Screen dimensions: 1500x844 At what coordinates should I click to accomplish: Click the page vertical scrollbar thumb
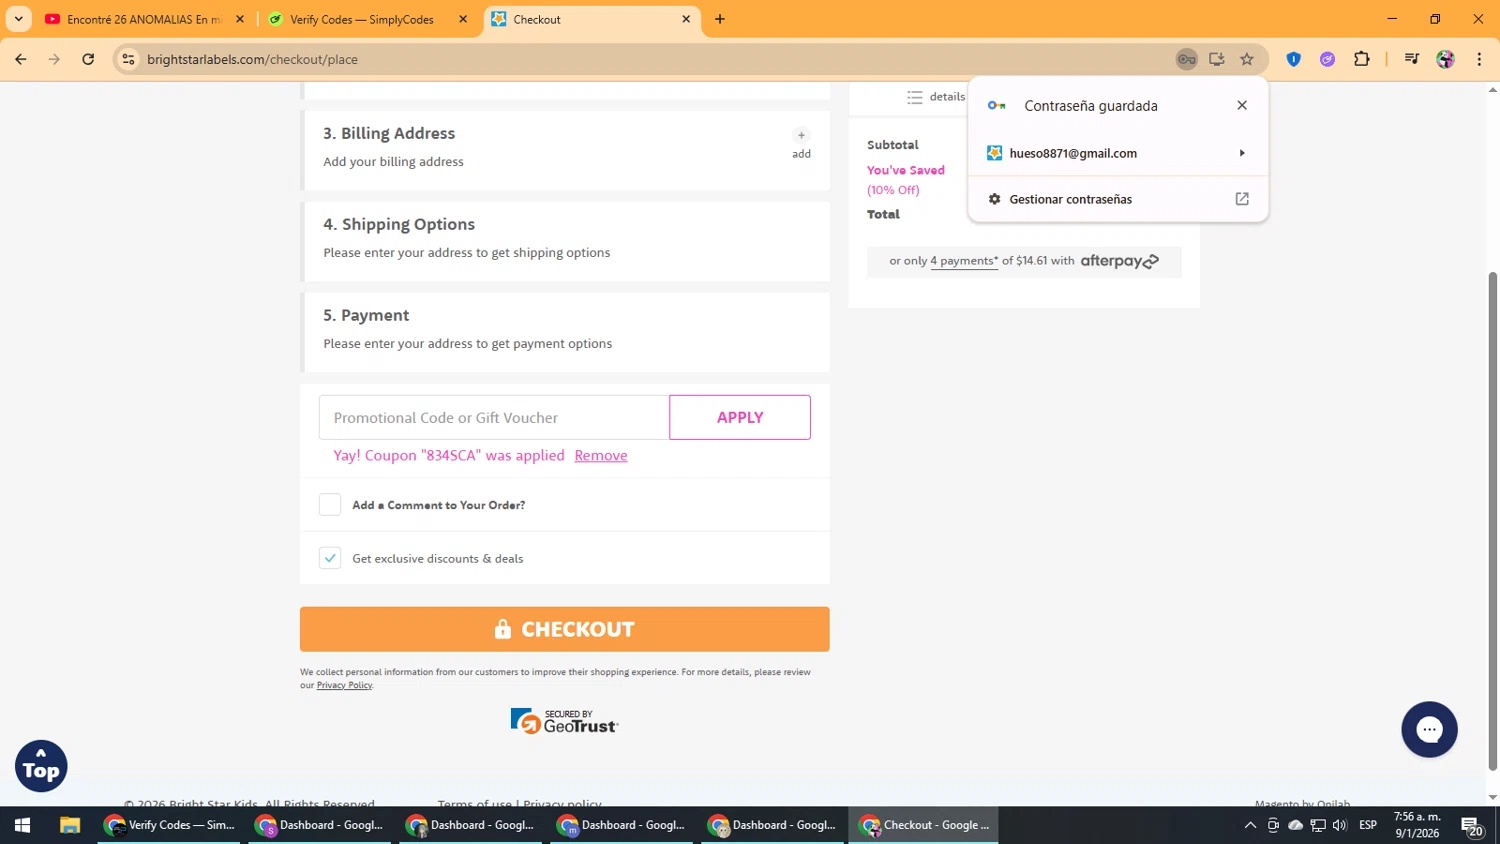tap(1492, 520)
